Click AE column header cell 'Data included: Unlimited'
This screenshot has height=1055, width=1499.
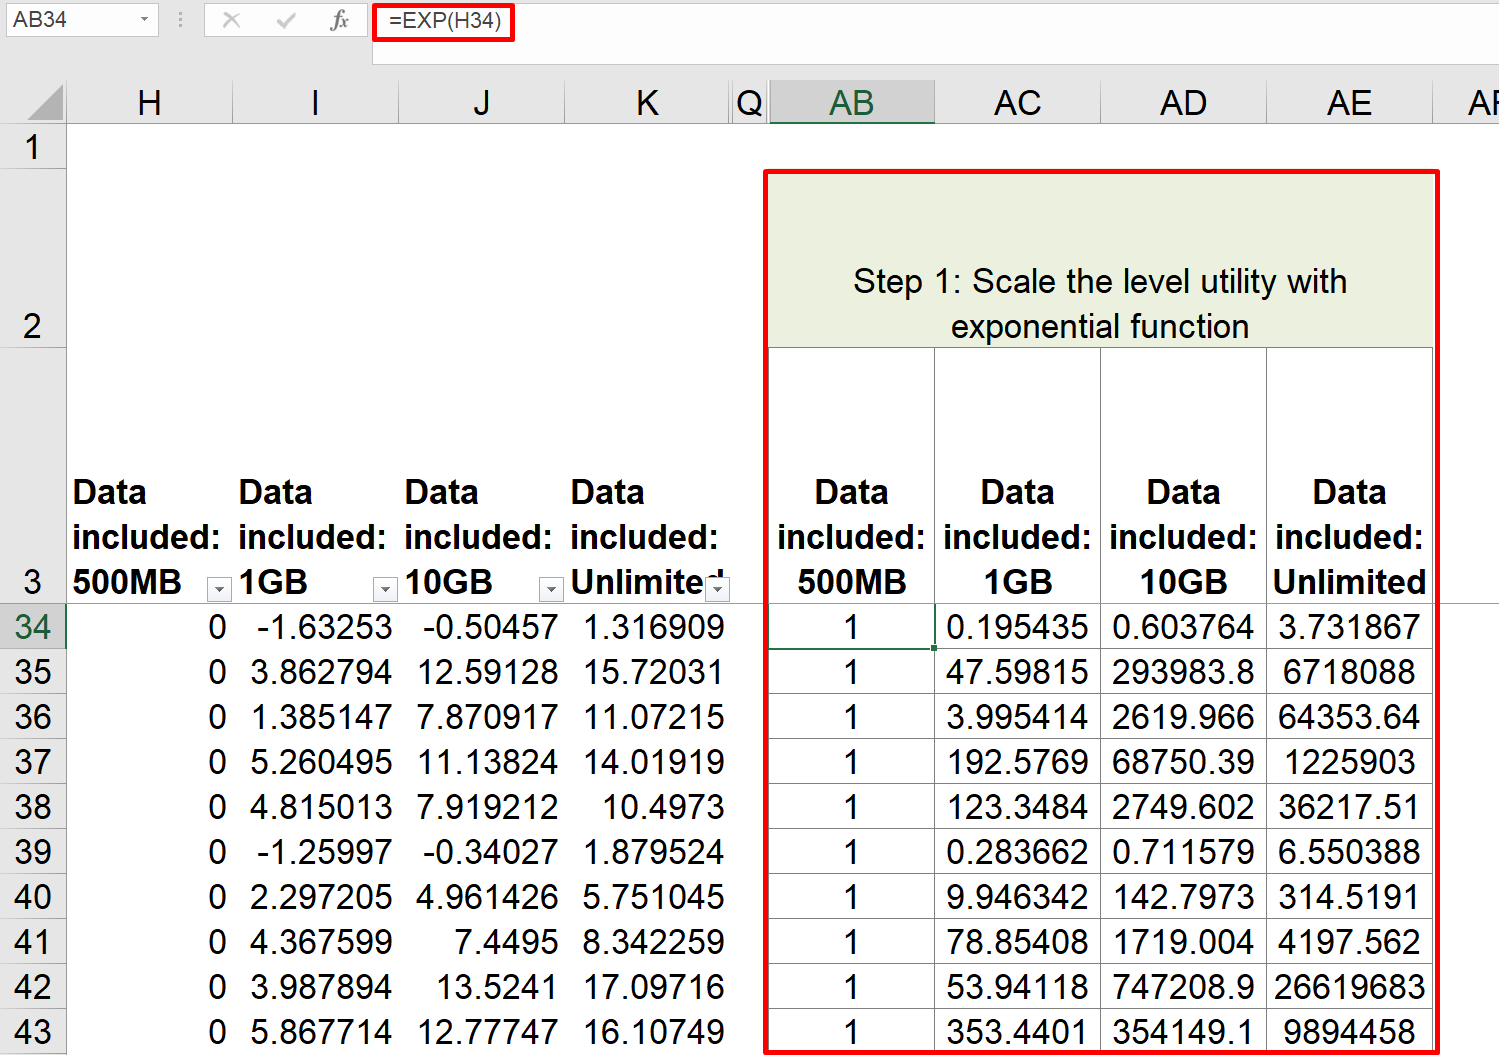pyautogui.click(x=1350, y=476)
